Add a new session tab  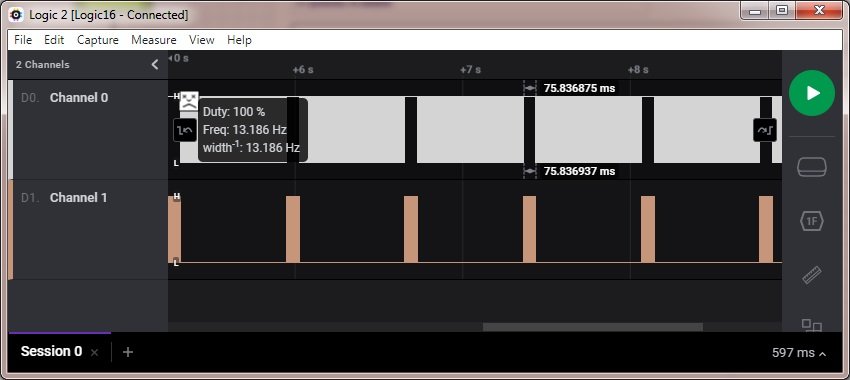click(127, 352)
